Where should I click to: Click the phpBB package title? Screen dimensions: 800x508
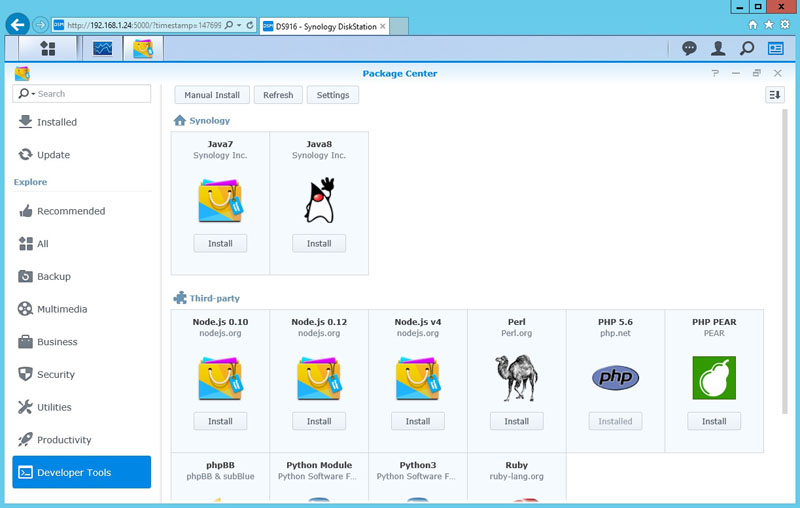pyautogui.click(x=220, y=465)
